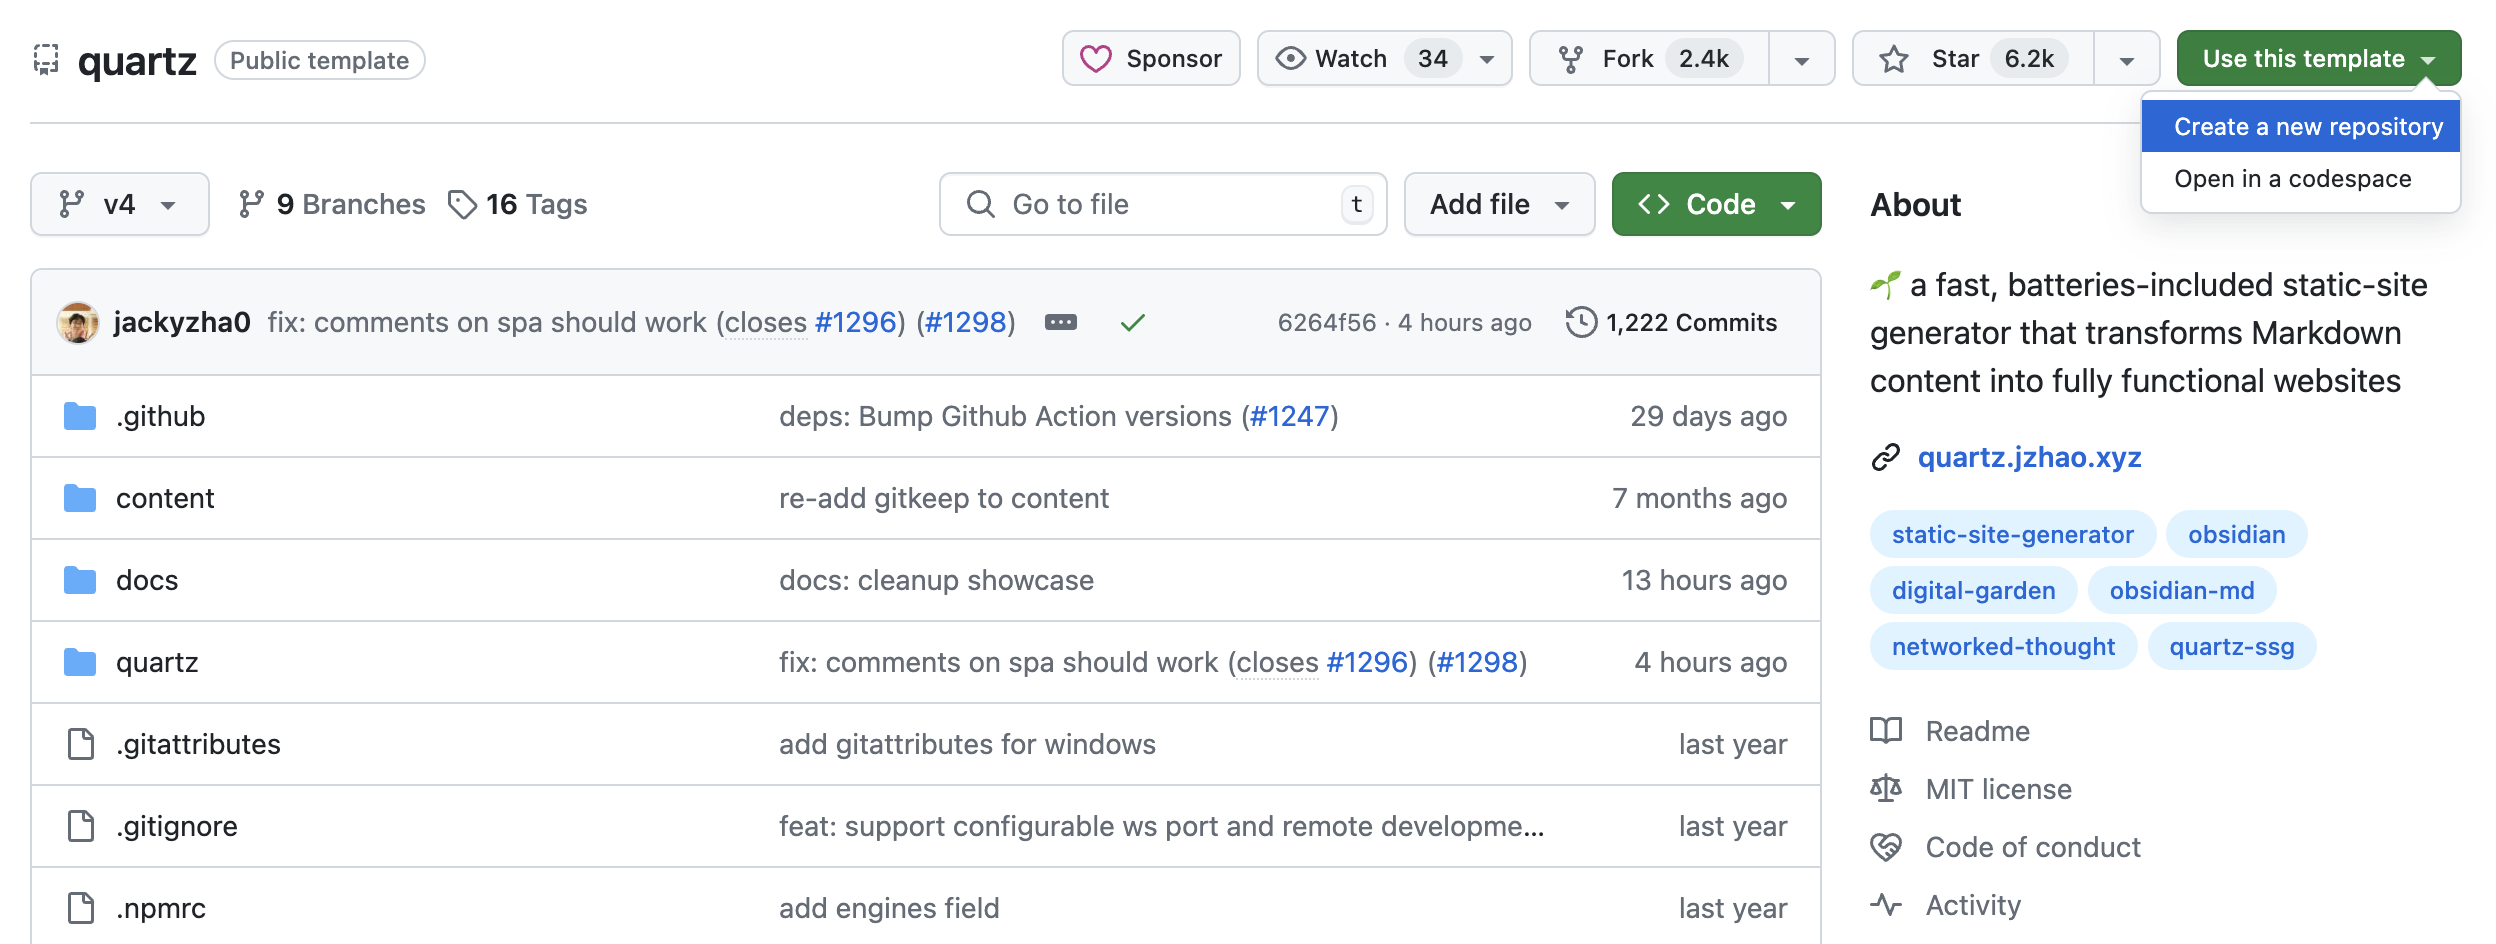Click the Sponsor heart icon
Image resolution: width=2496 pixels, height=944 pixels.
click(x=1095, y=59)
